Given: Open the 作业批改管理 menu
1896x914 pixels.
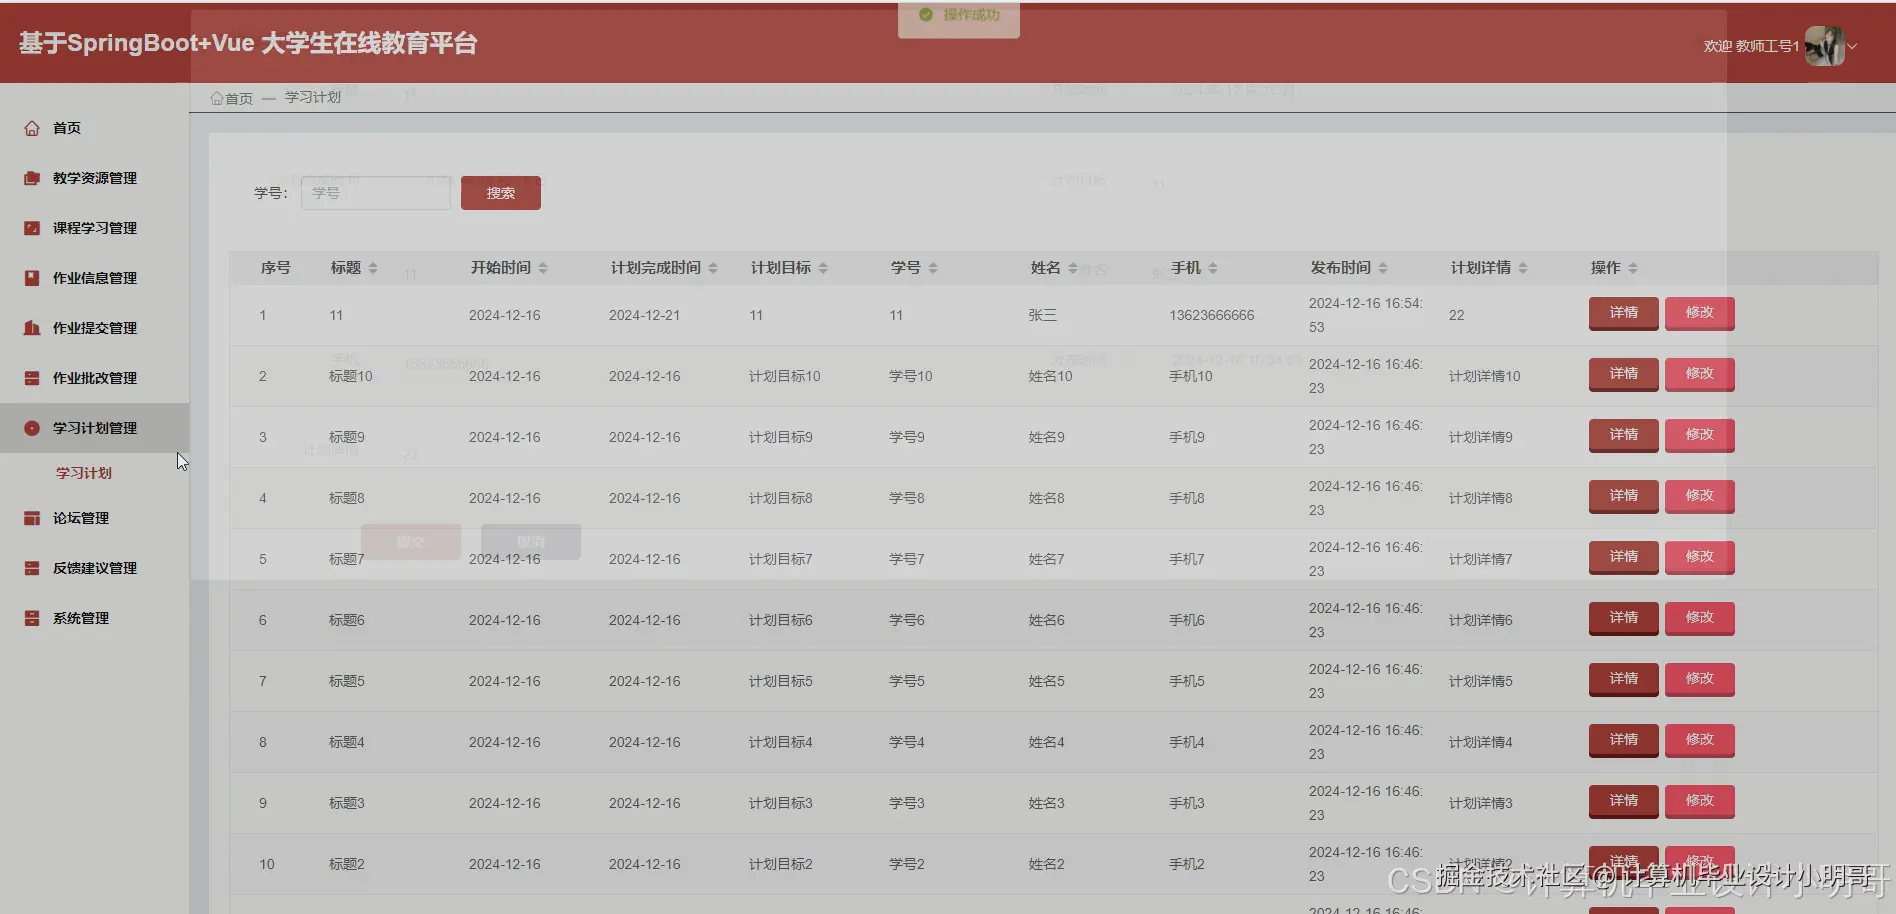Looking at the screenshot, I should (x=94, y=378).
